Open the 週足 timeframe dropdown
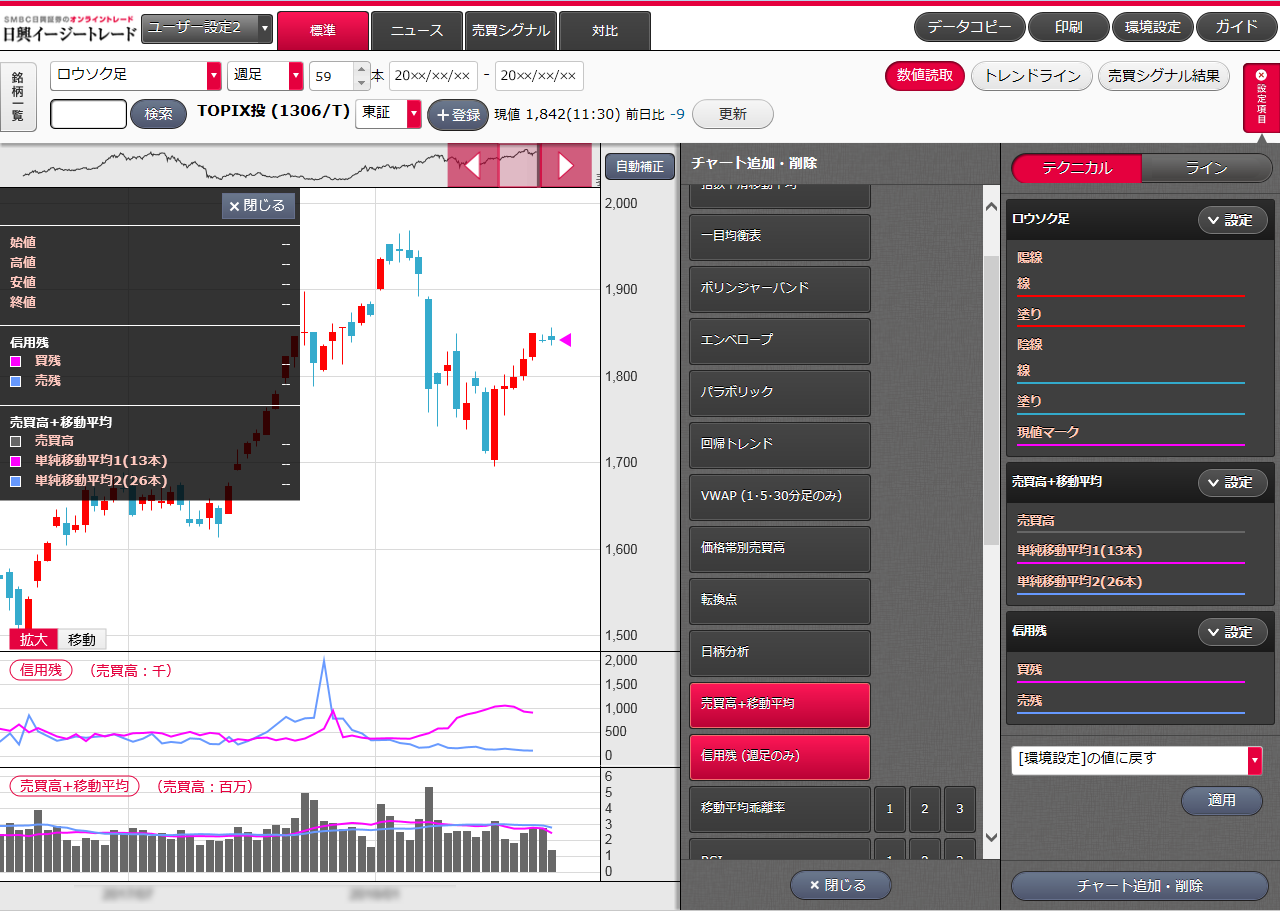The image size is (1280, 911). pyautogui.click(x=265, y=76)
